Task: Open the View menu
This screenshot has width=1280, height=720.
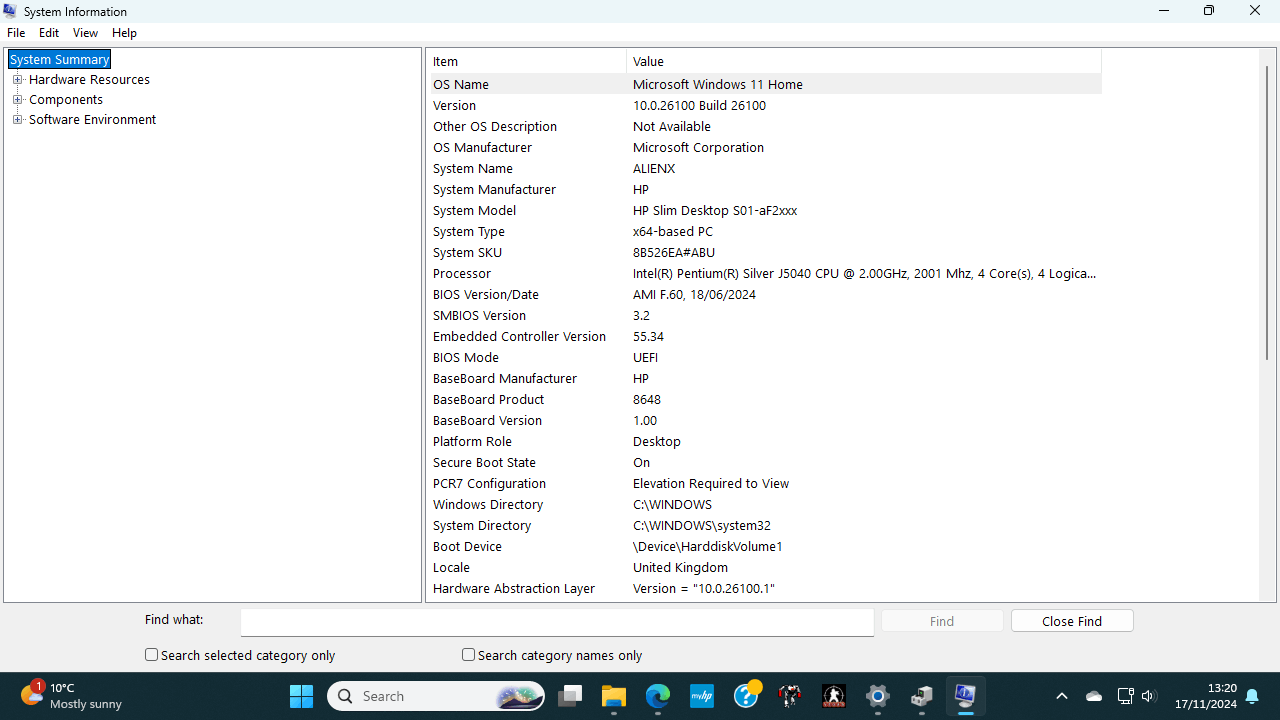Action: tap(85, 33)
